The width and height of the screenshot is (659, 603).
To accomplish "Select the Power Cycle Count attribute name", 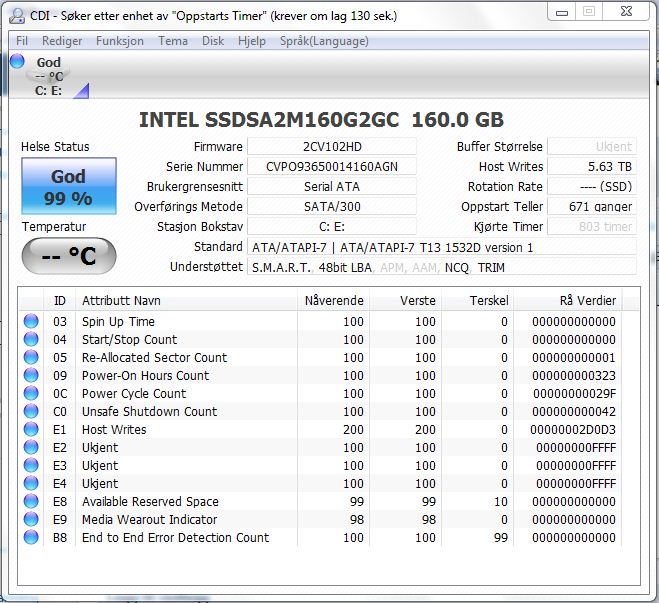I will point(134,394).
